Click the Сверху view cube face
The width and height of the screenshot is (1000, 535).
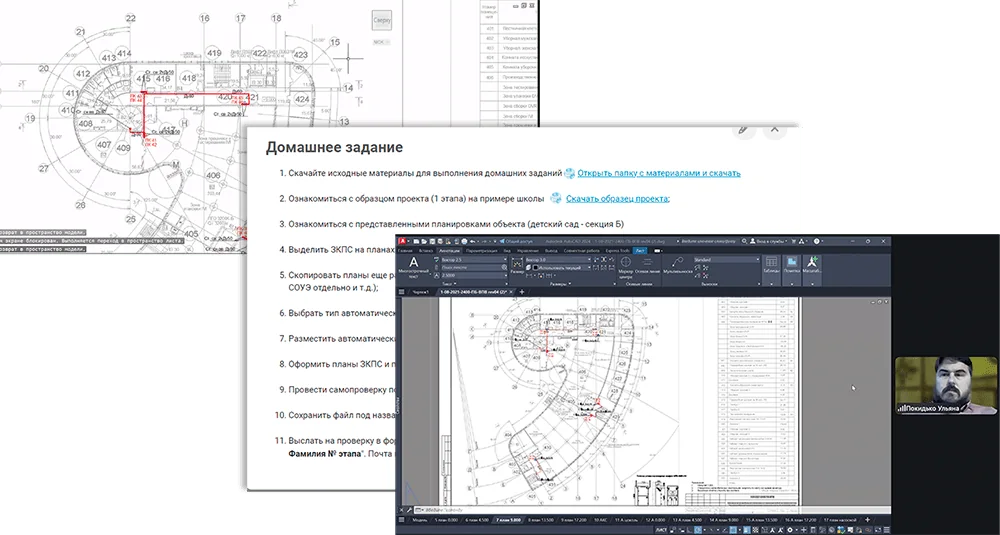pyautogui.click(x=381, y=20)
